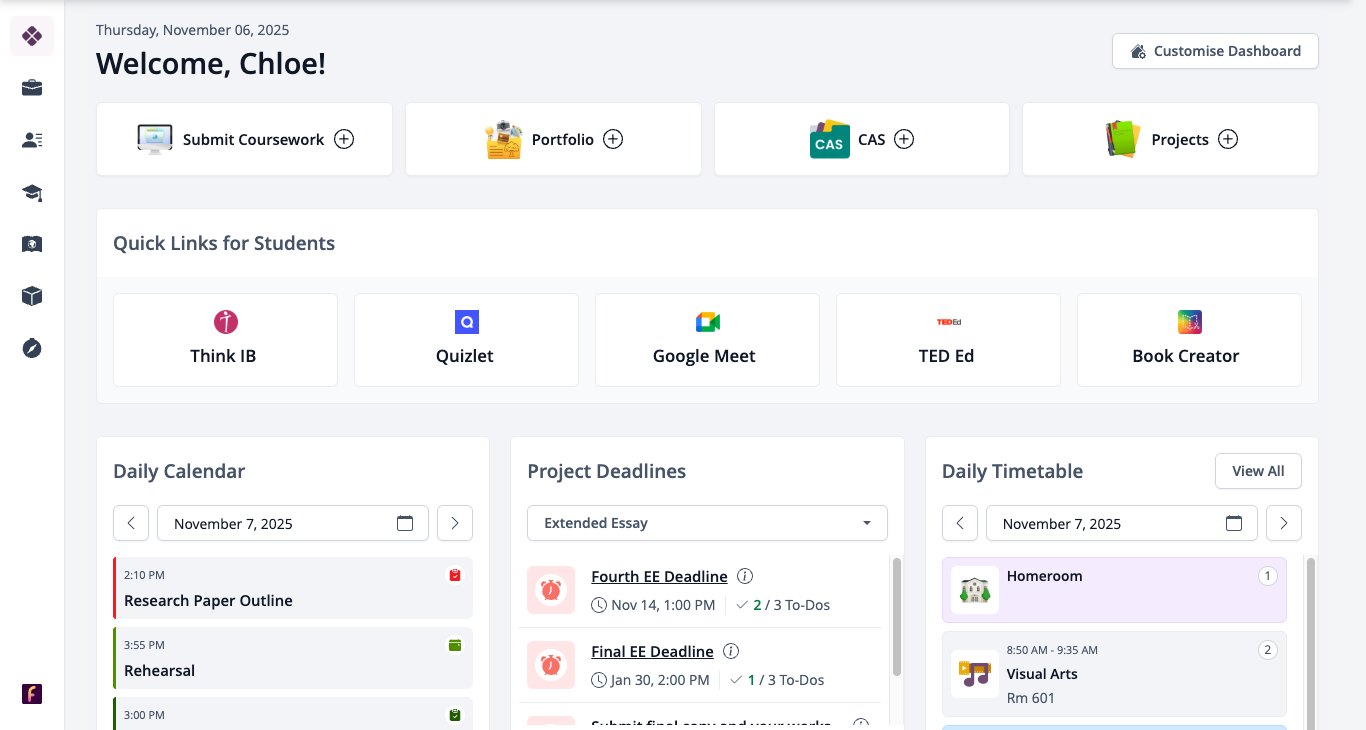1366x730 pixels.
Task: Click the Customise Dashboard button
Action: click(x=1215, y=51)
